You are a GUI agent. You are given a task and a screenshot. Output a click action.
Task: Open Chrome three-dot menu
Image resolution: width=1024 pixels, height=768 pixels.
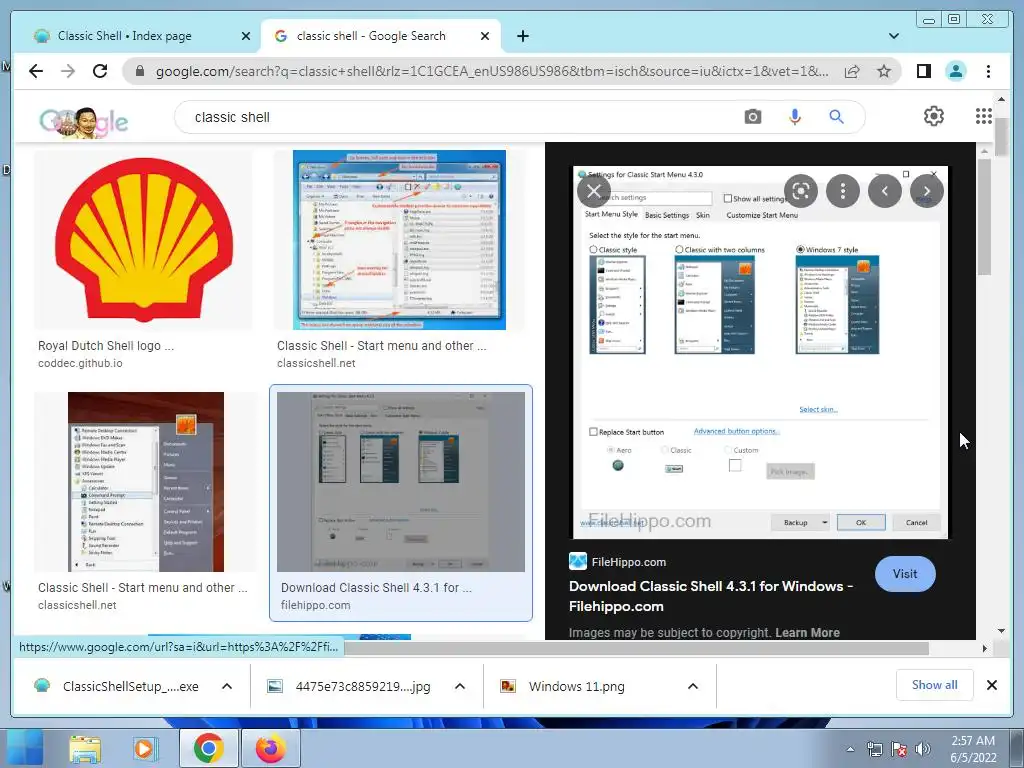(x=988, y=71)
